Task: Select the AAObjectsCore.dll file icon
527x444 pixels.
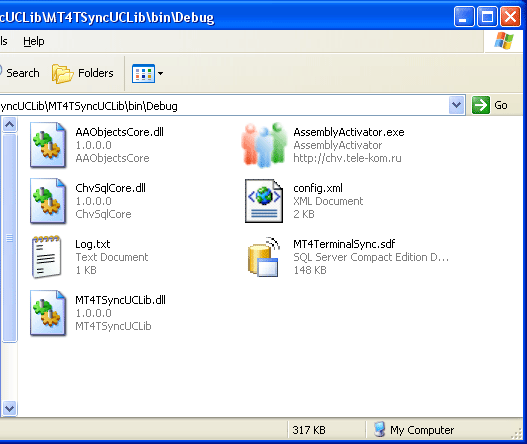Action: [48, 145]
